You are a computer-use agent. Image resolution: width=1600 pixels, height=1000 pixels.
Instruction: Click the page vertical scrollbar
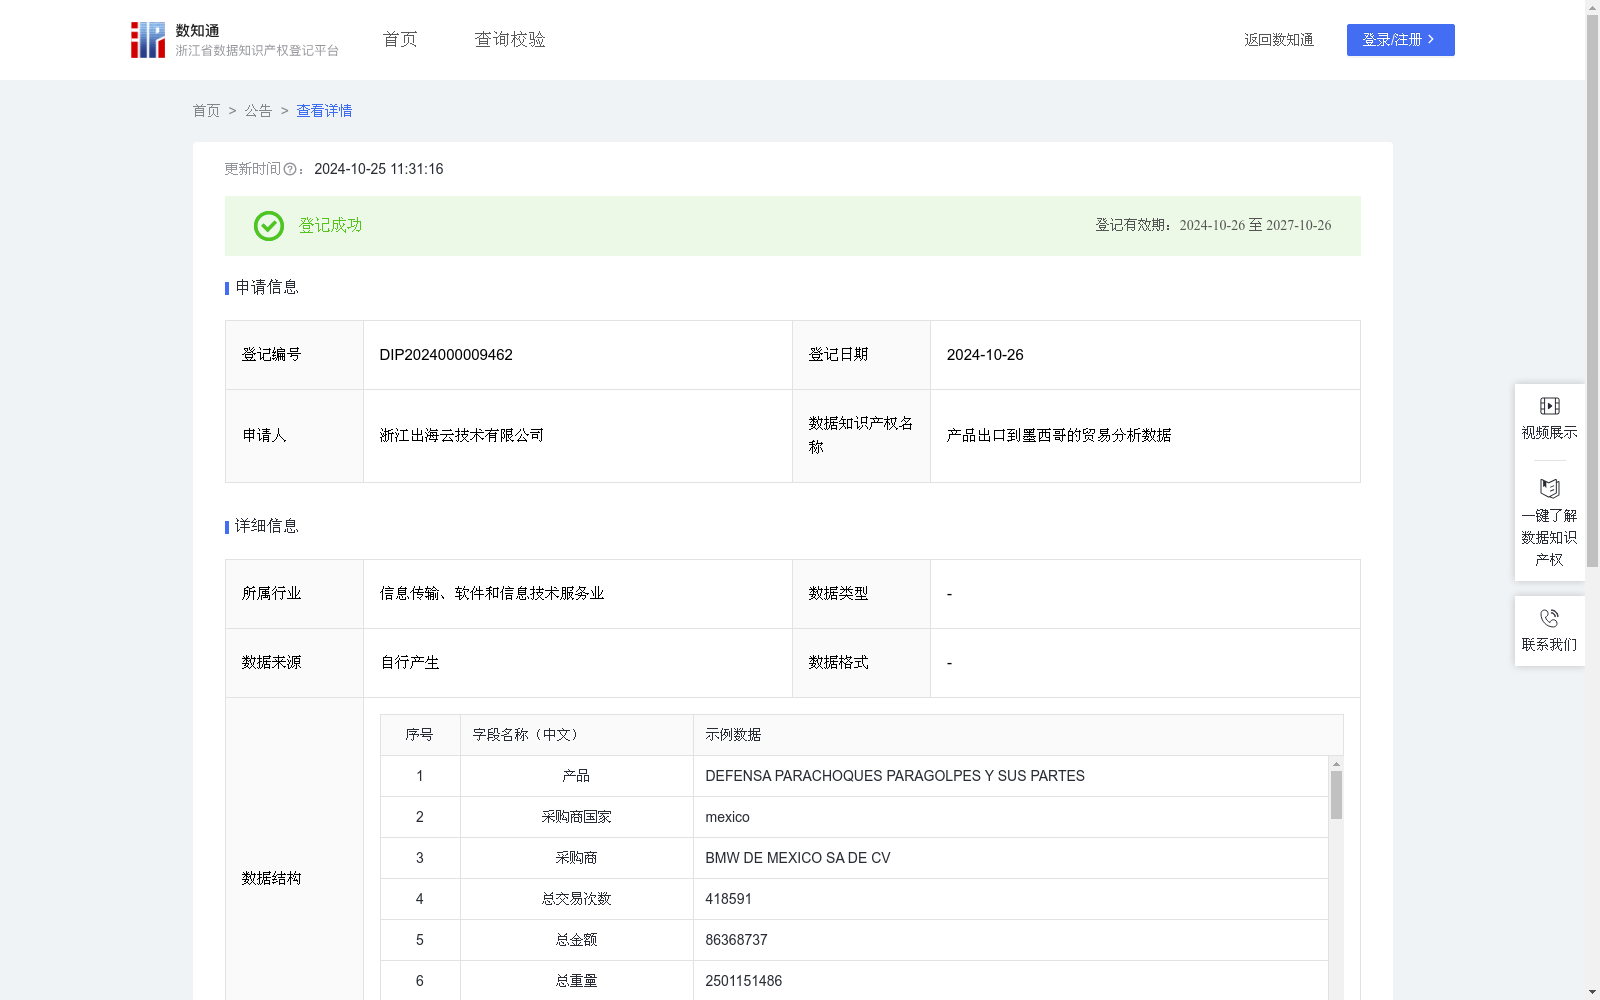tap(1592, 290)
